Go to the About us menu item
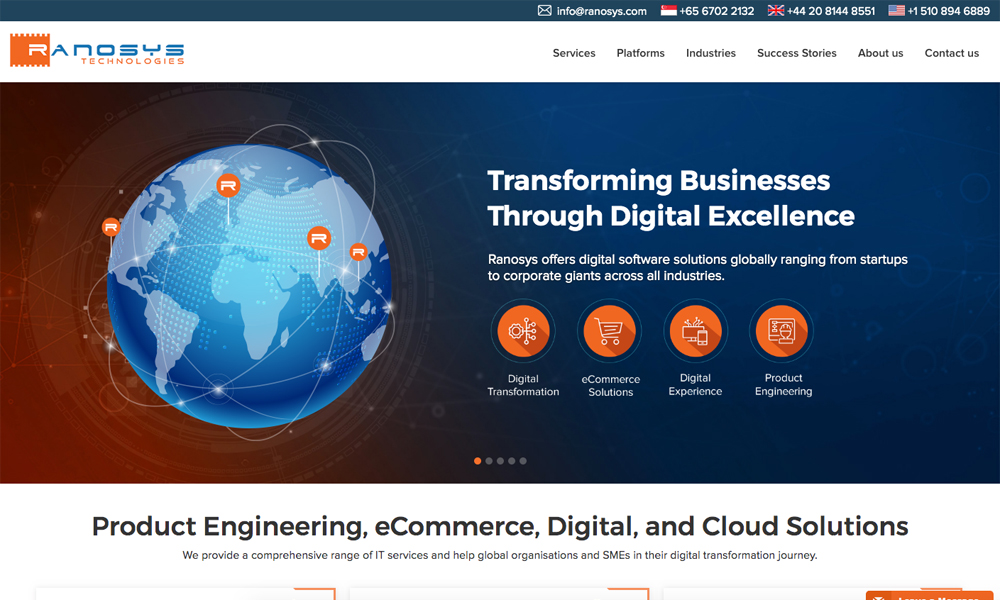This screenshot has width=1000, height=600. coord(880,53)
